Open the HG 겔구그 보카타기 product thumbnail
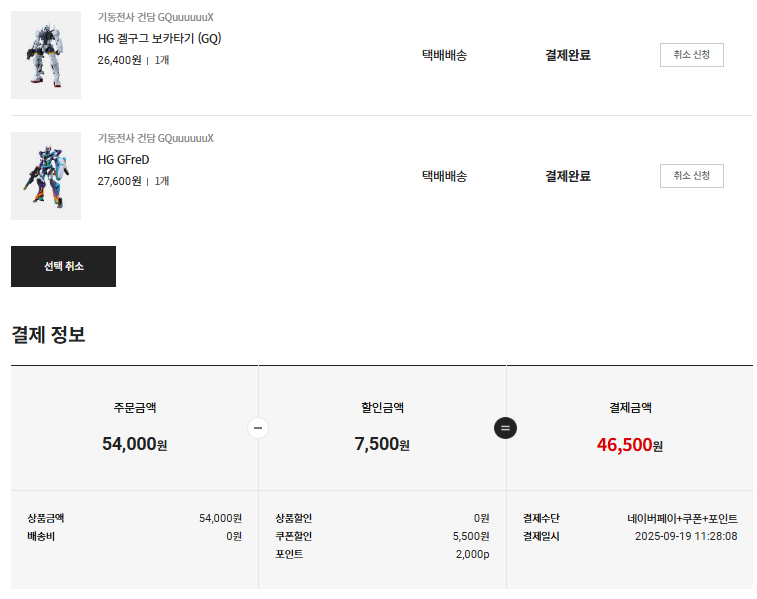 coord(46,55)
